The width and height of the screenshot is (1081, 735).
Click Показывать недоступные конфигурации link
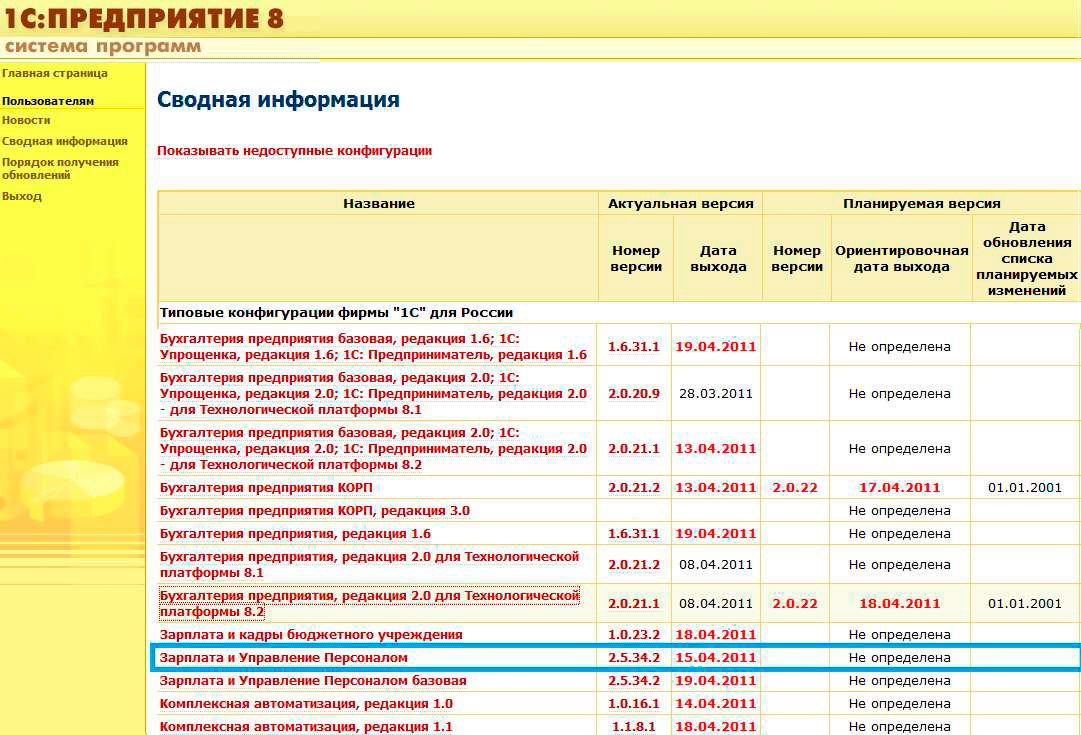coord(294,151)
